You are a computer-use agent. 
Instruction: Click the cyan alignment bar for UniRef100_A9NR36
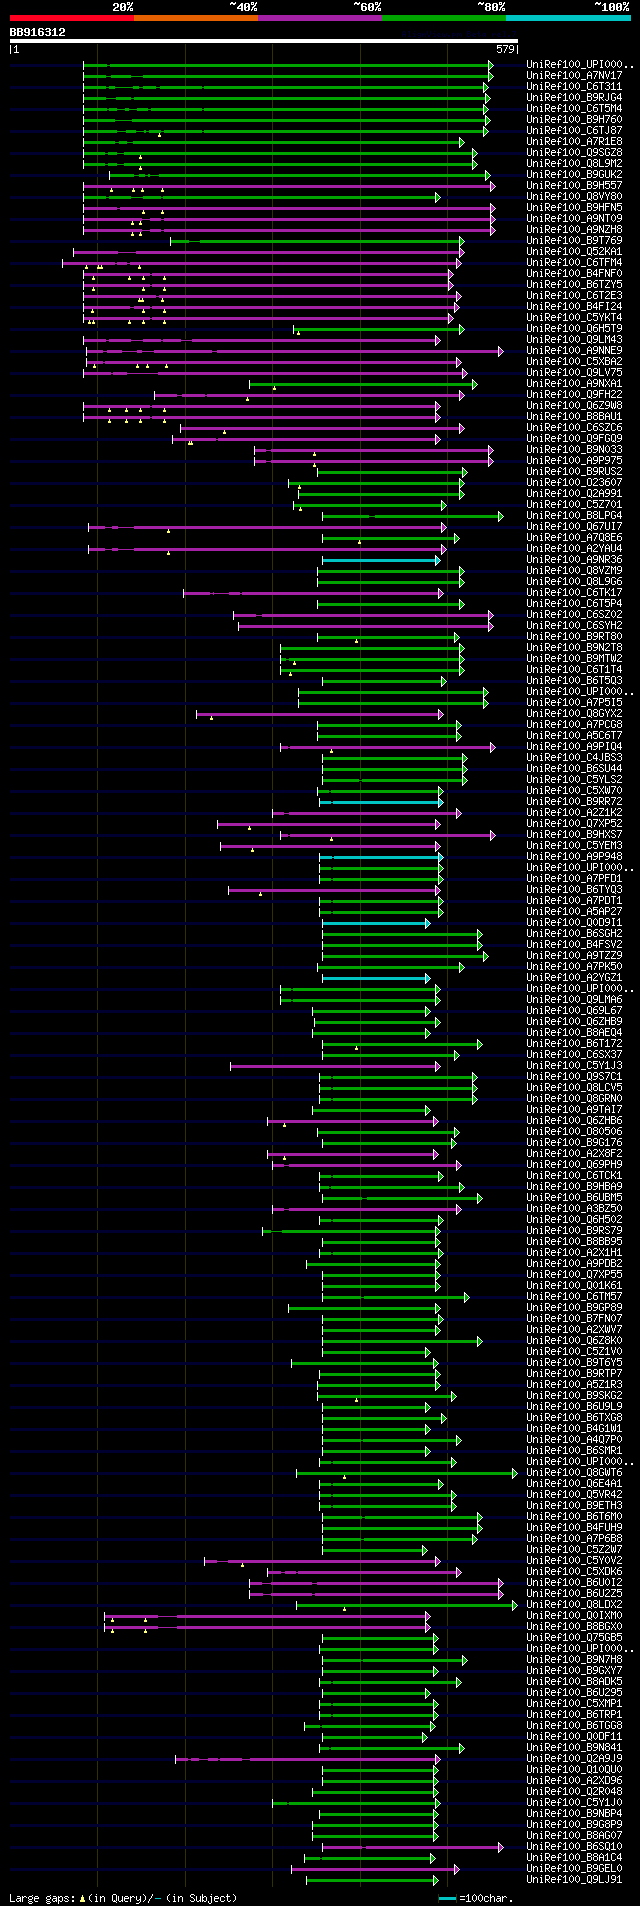click(x=380, y=560)
